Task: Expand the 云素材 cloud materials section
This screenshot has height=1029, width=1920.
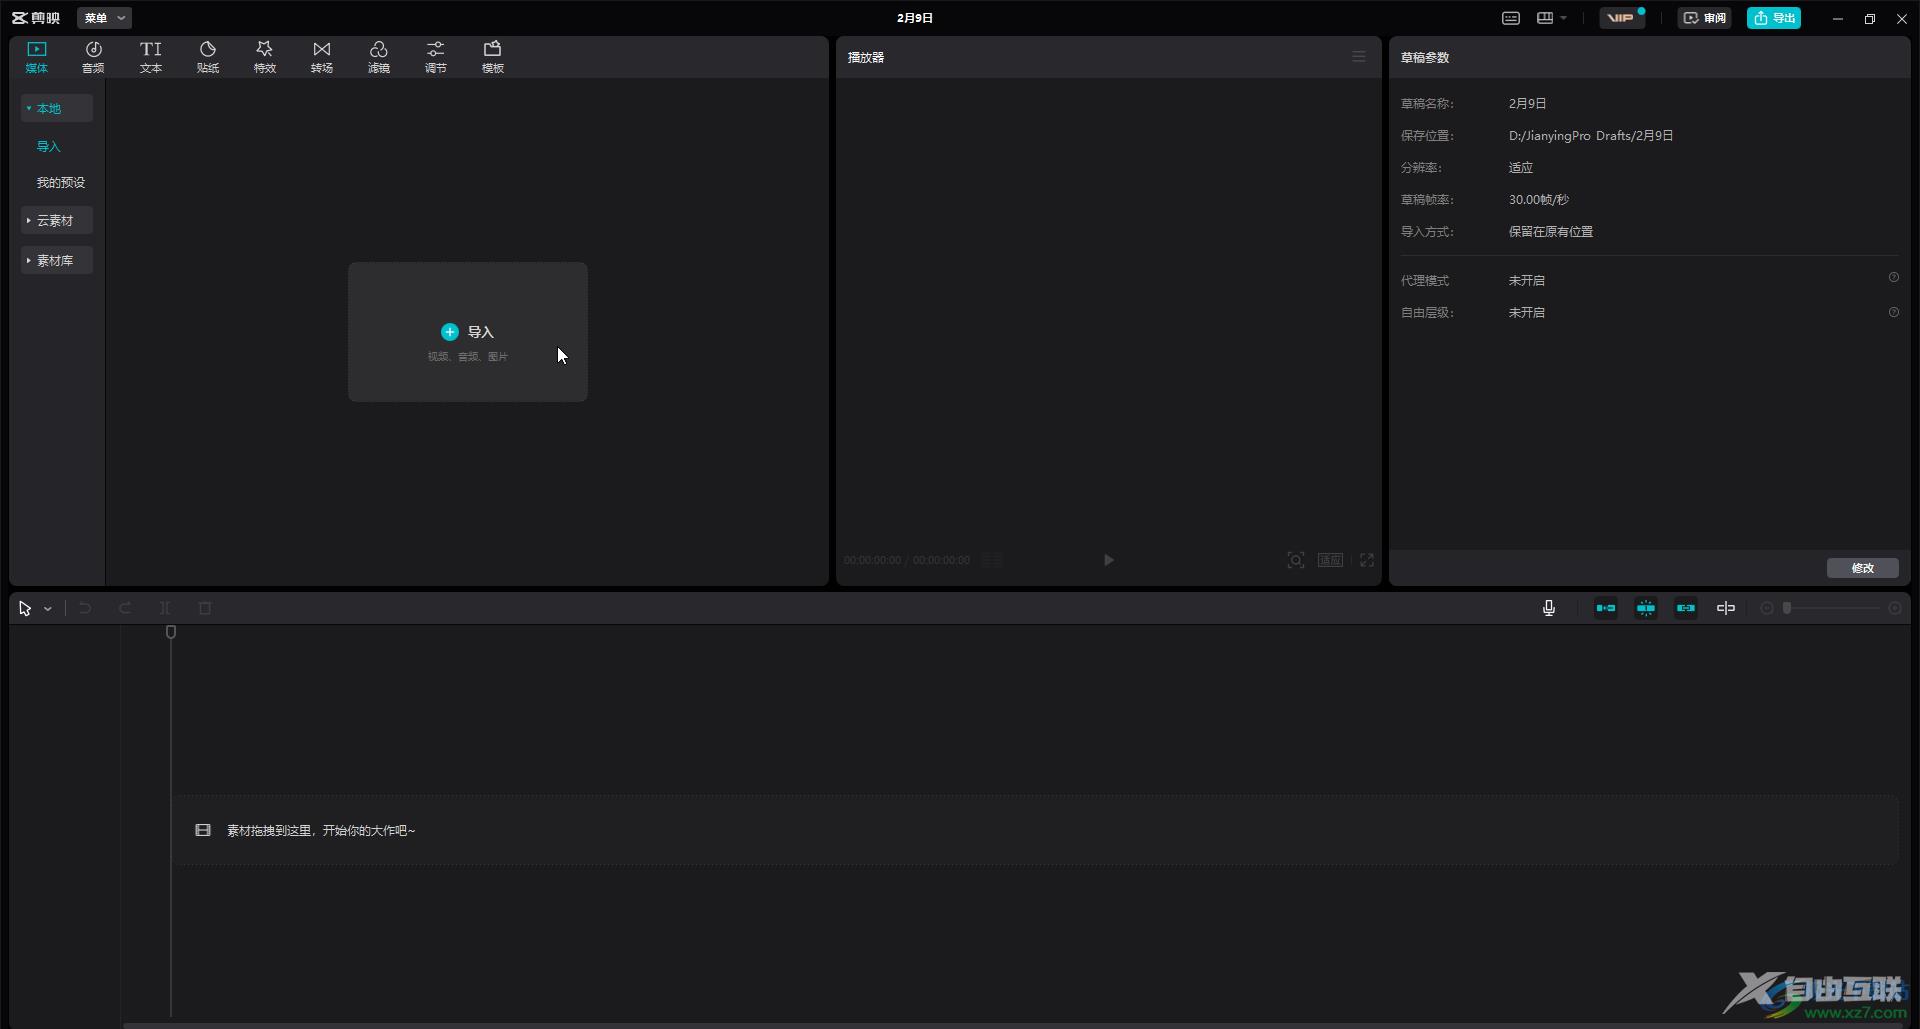Action: pos(57,220)
